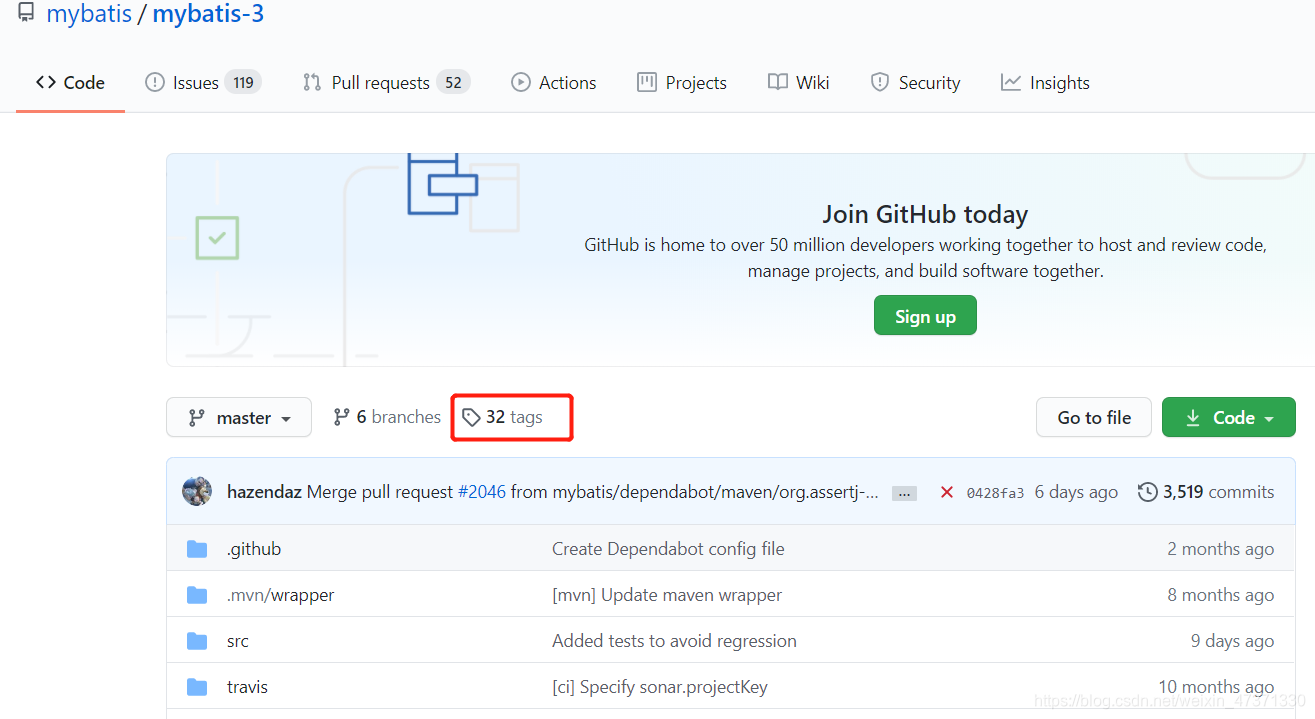Screen dimensions: 1315x719
Task: Open the Projects tab
Action: (682, 83)
